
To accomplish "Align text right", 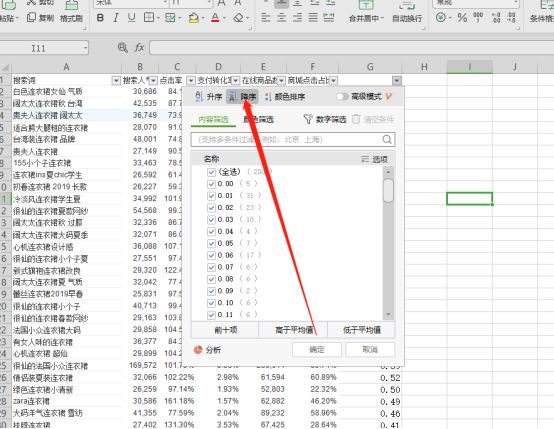I will [x=297, y=17].
